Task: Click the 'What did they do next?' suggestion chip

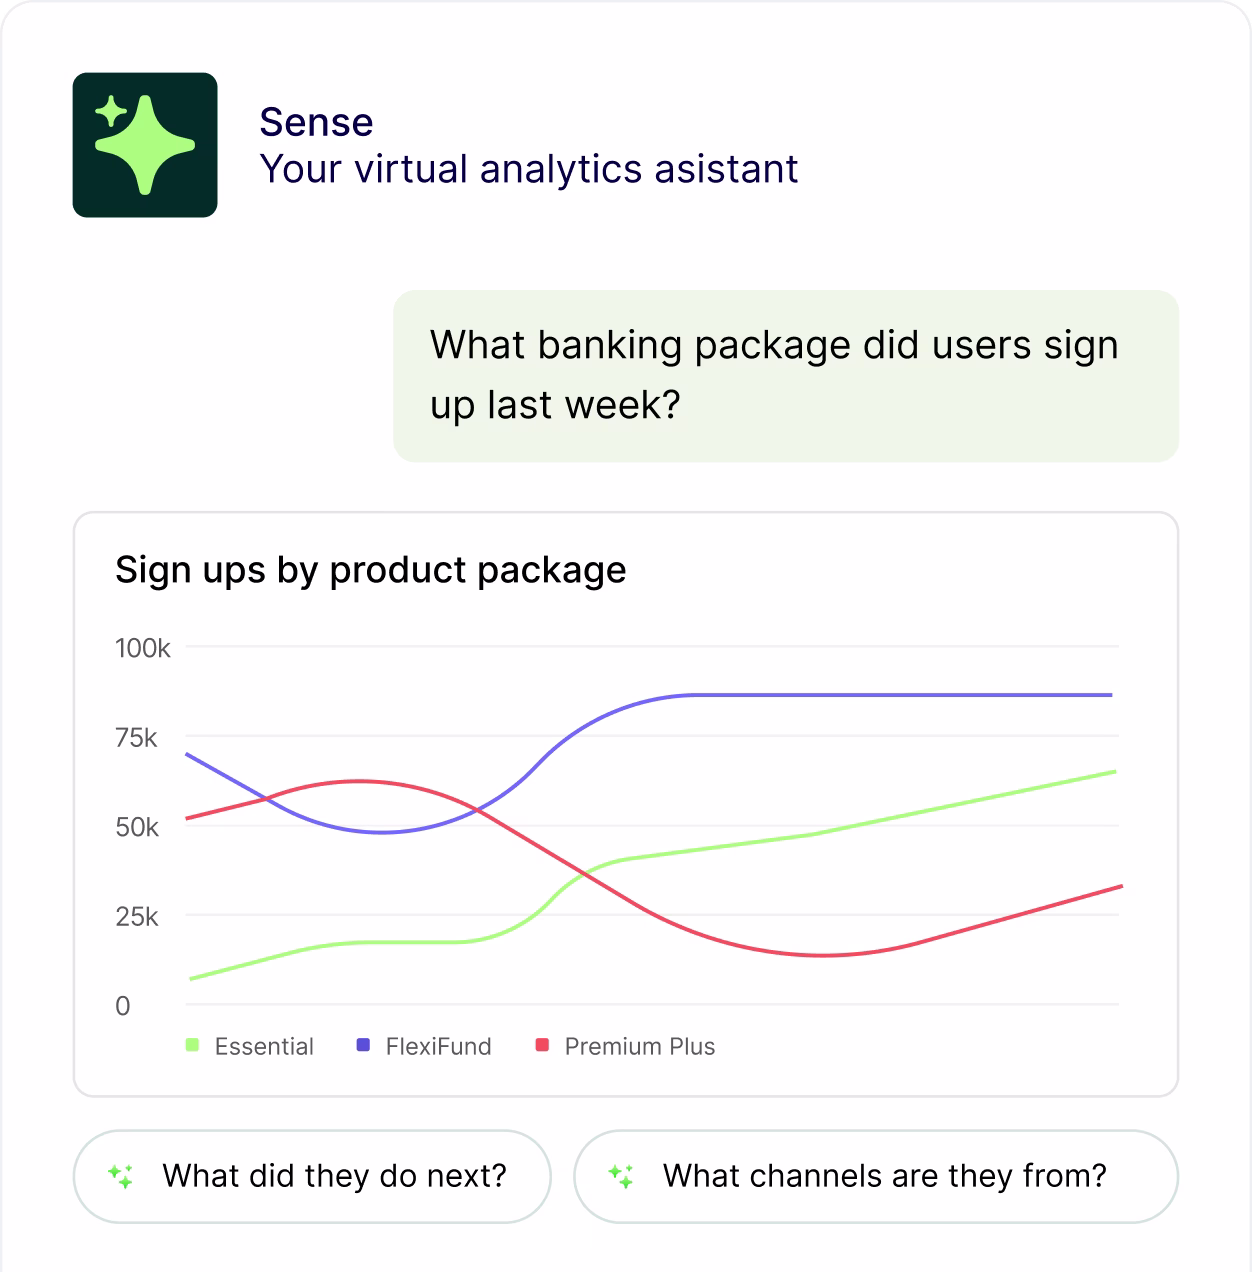Action: point(312,1177)
